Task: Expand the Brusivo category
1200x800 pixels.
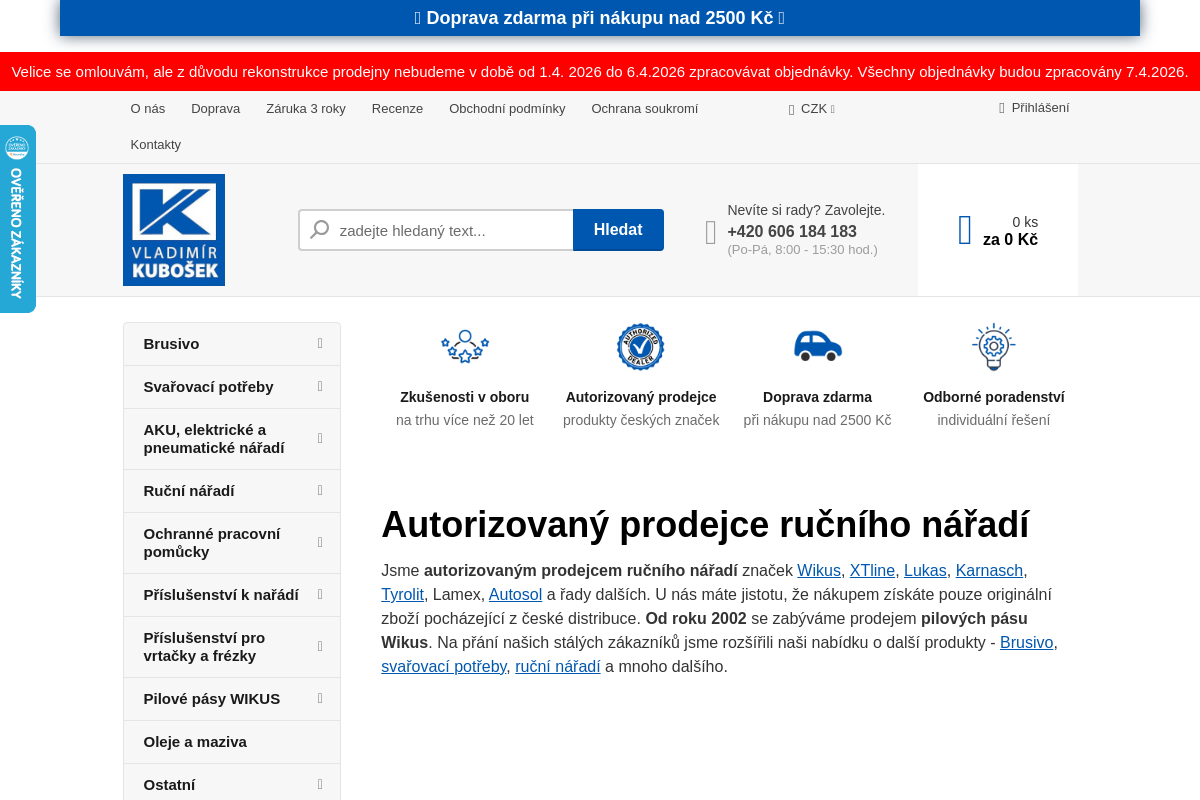Action: tap(320, 343)
